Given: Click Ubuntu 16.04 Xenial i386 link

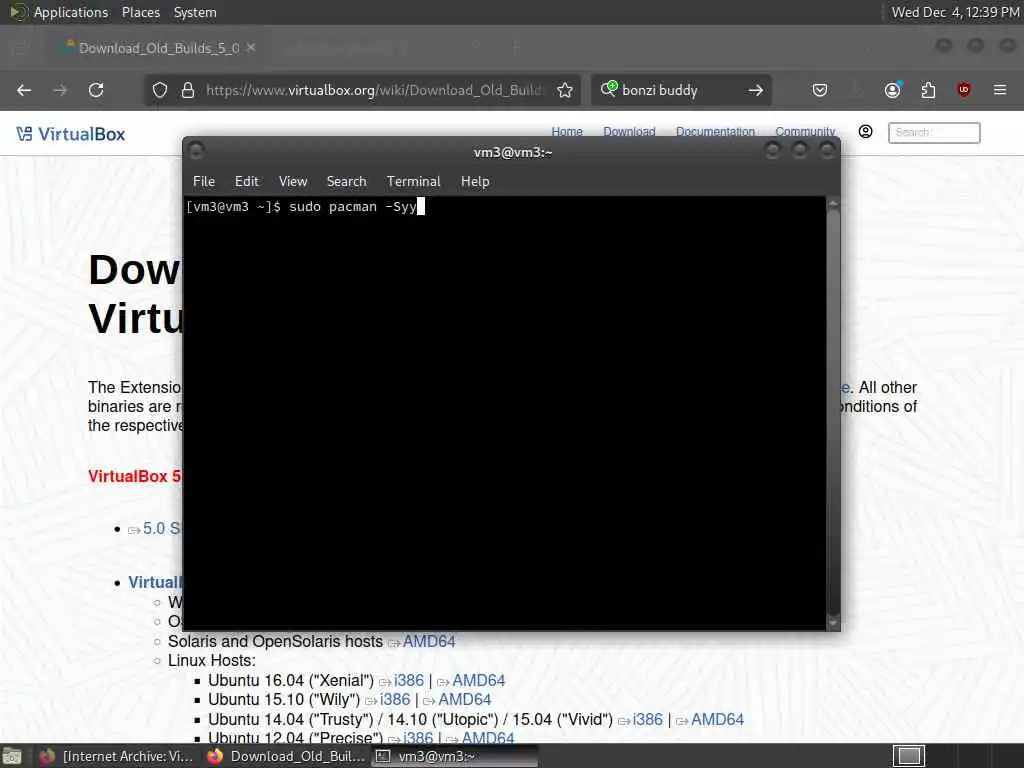Looking at the screenshot, I should pyautogui.click(x=409, y=680).
